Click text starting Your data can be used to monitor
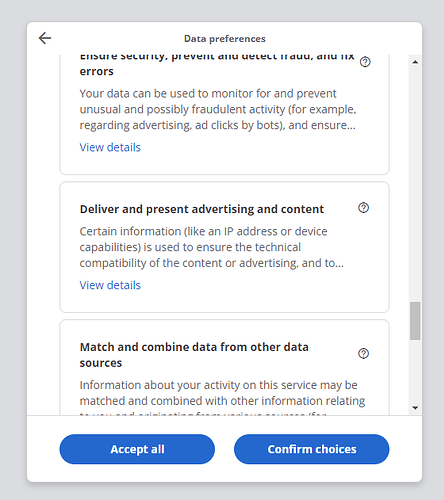Screen dimensions: 444x500 pyautogui.click(x=218, y=109)
